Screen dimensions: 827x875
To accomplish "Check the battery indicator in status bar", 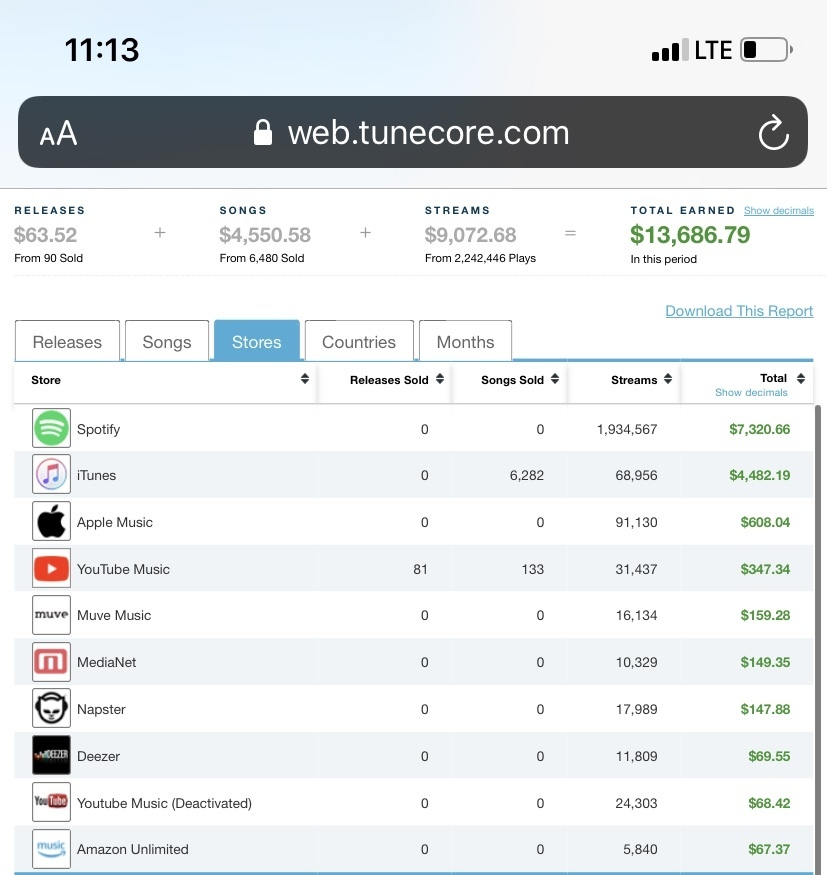I will pyautogui.click(x=766, y=50).
